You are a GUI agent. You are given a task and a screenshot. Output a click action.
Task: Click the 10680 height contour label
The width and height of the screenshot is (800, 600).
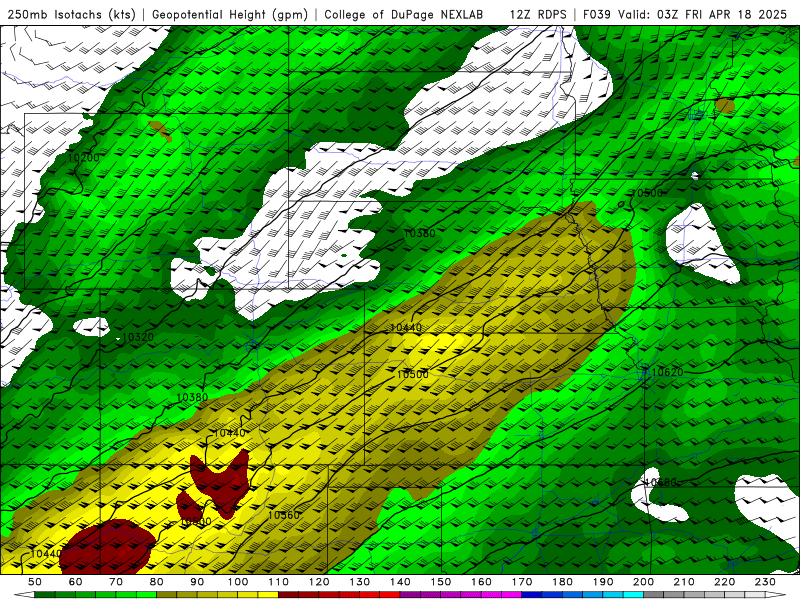[x=661, y=482]
